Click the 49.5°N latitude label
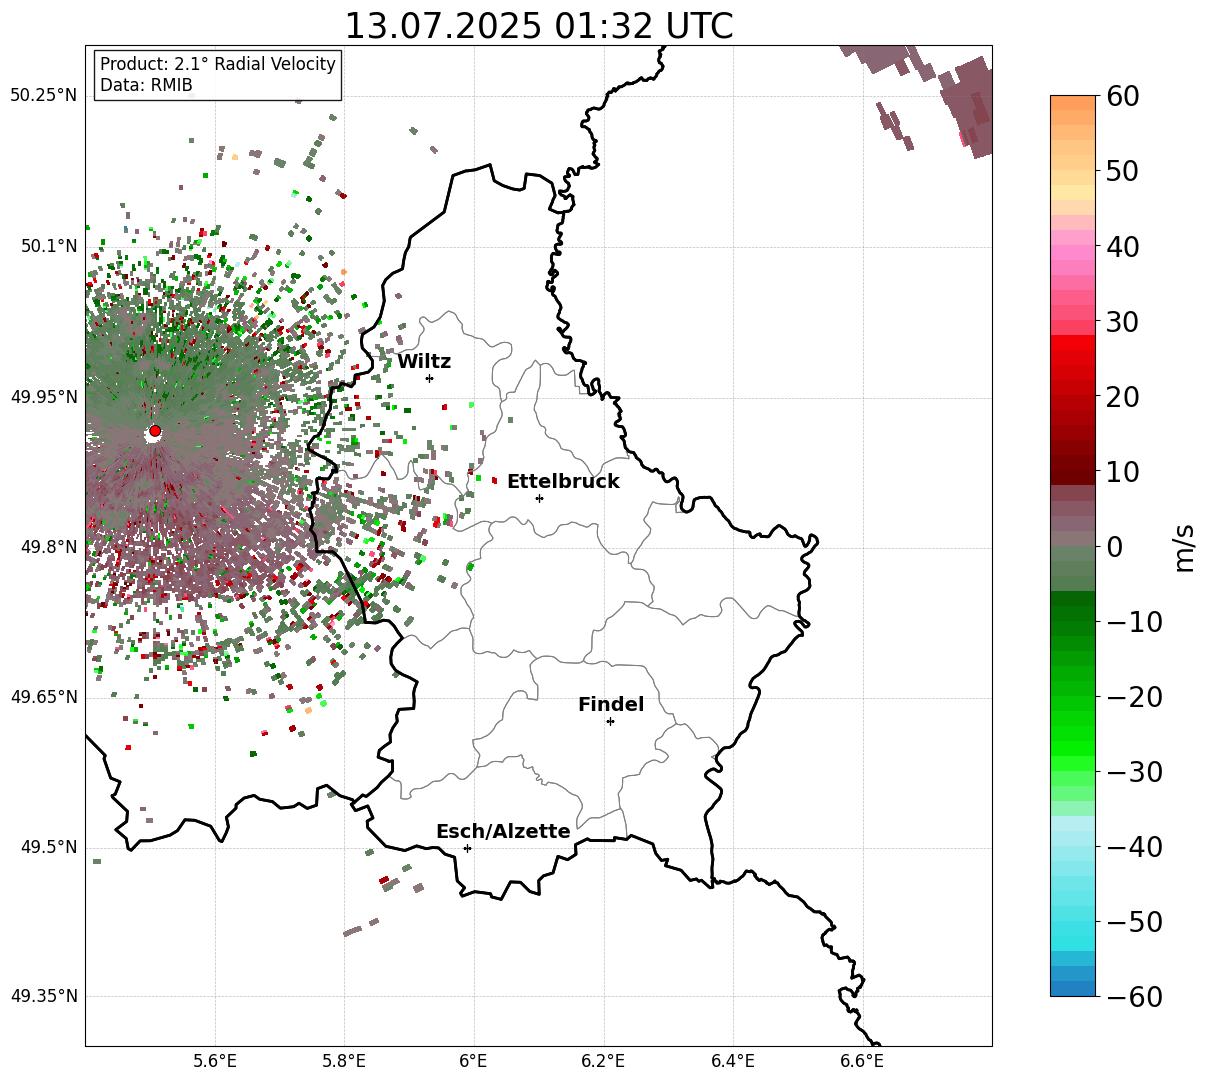 point(48,847)
